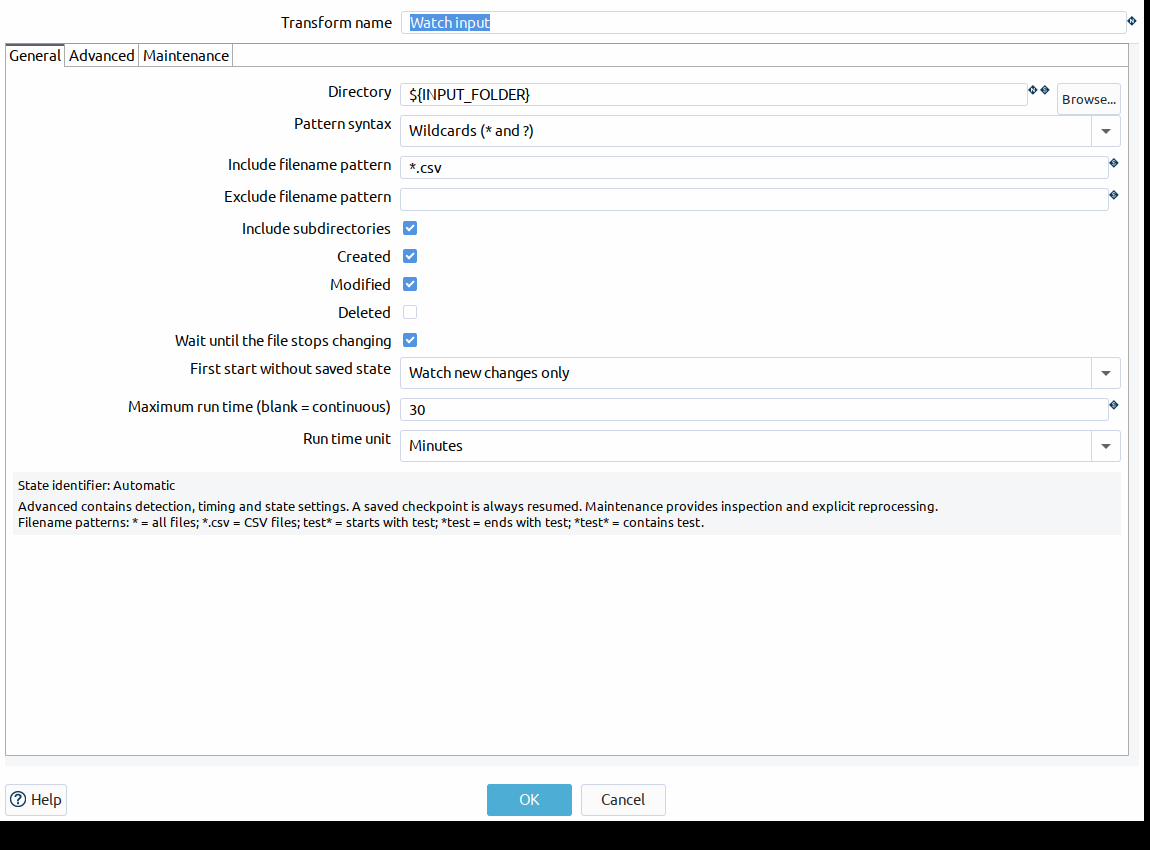The height and width of the screenshot is (850, 1150).
Task: Click the Maximum run time field
Action: [x=754, y=409]
